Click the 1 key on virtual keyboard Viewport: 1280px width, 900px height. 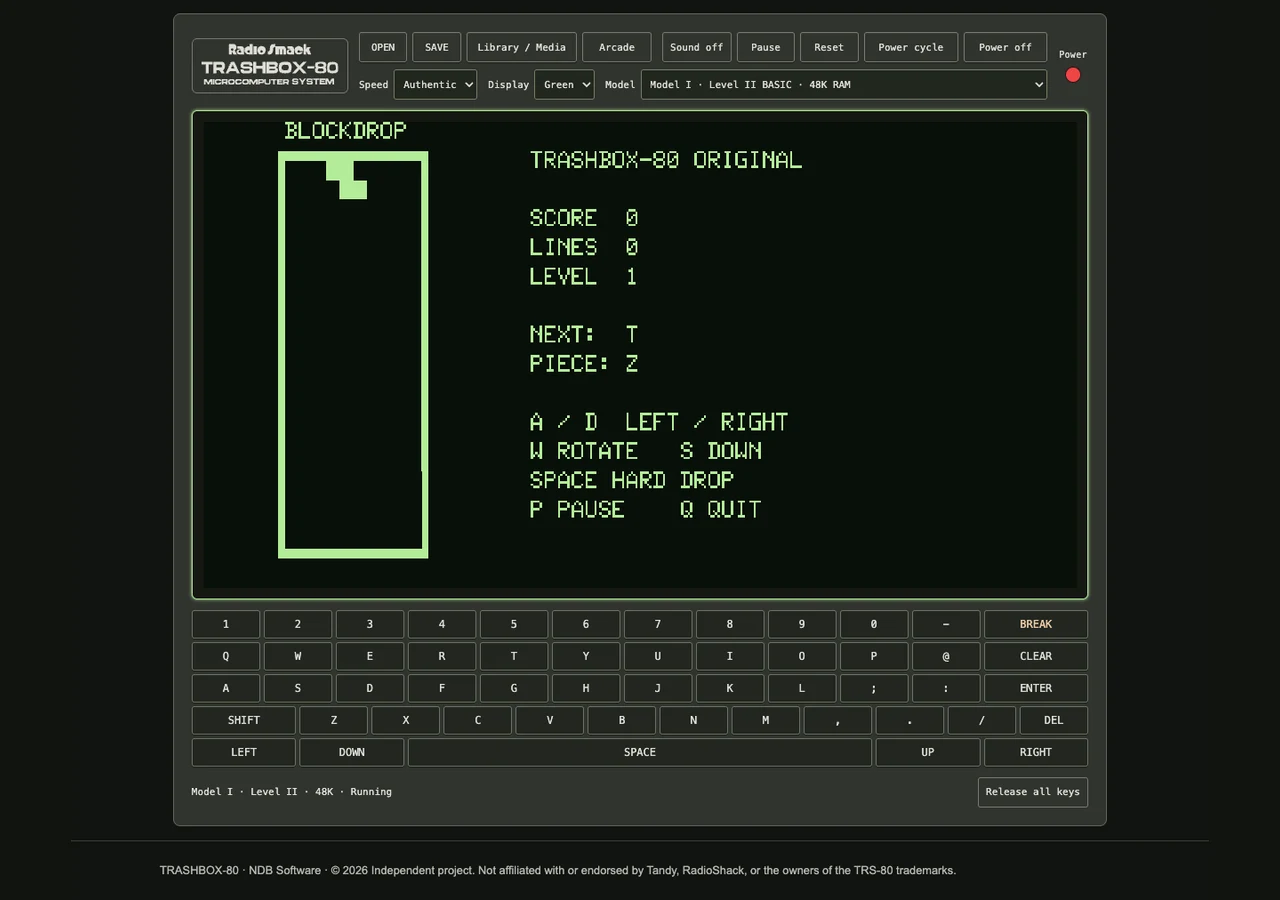(x=226, y=624)
